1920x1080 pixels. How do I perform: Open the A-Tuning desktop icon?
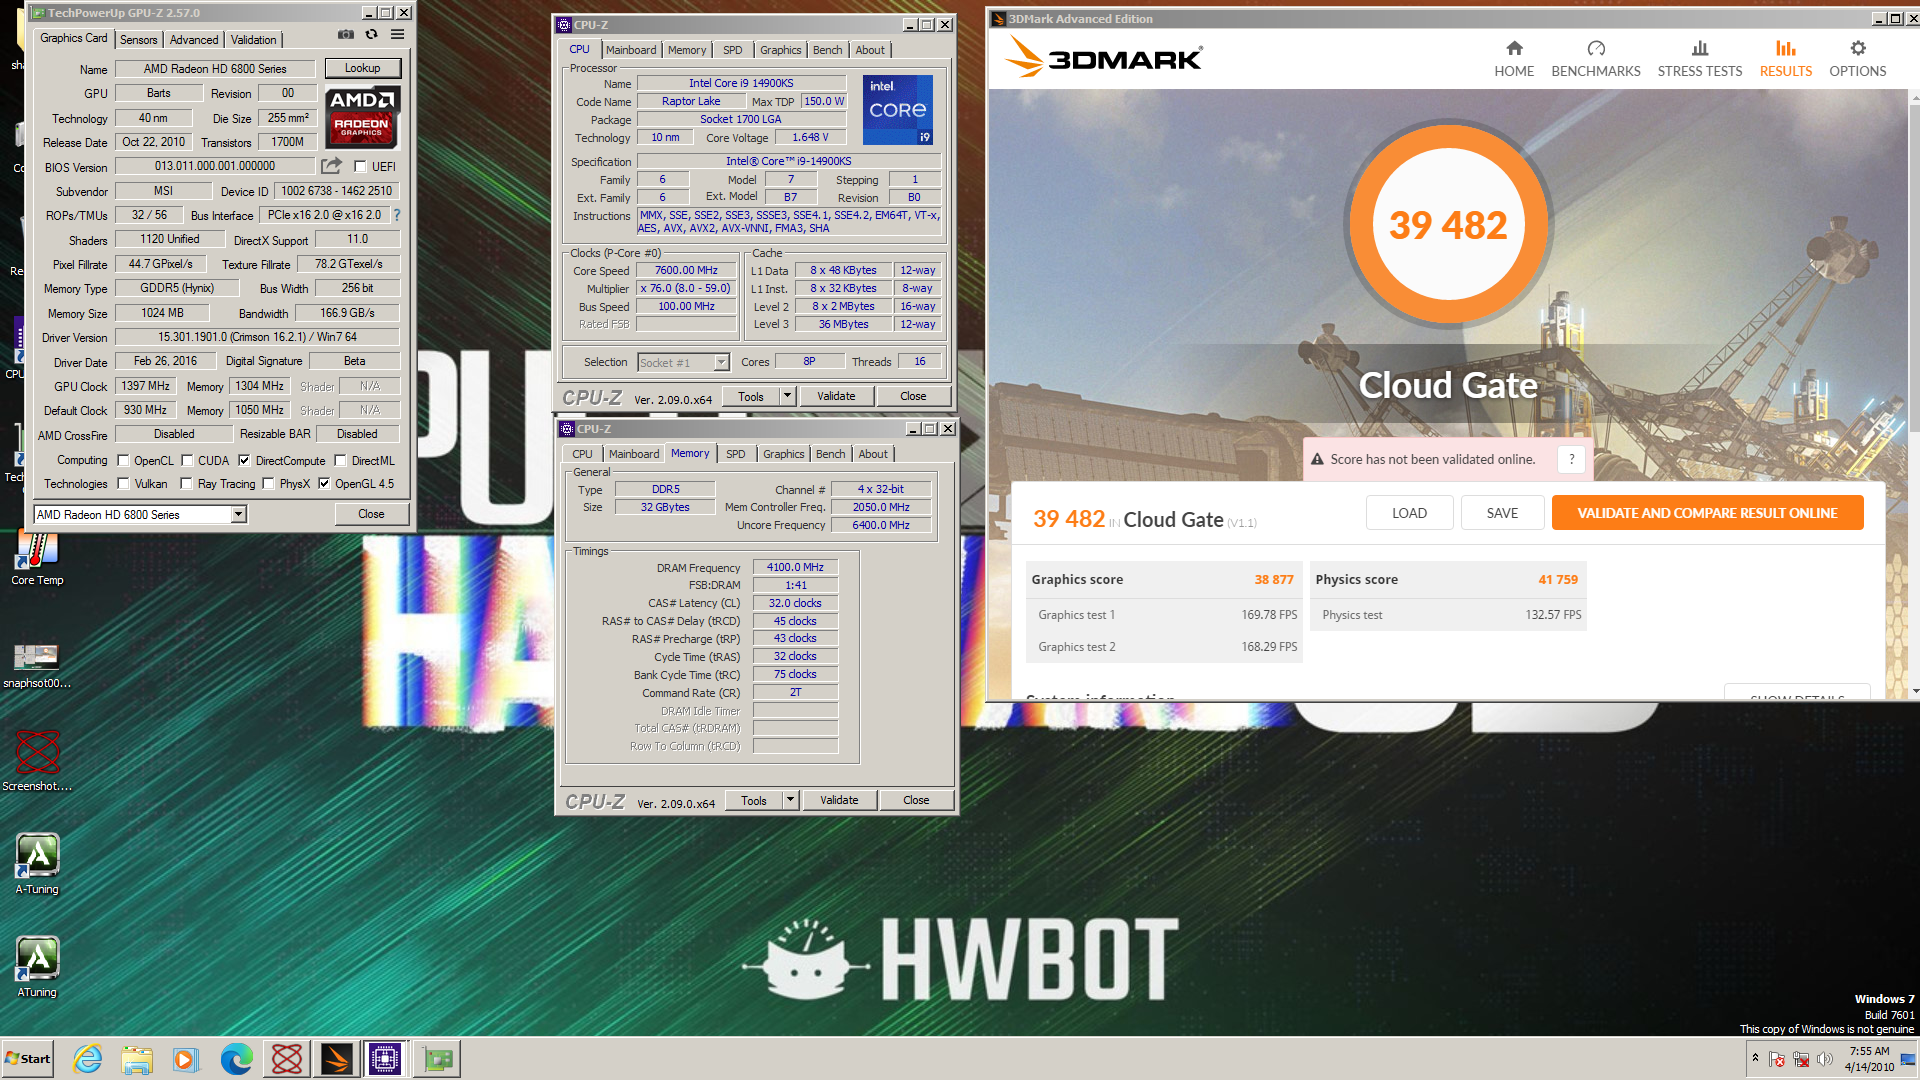coord(37,864)
